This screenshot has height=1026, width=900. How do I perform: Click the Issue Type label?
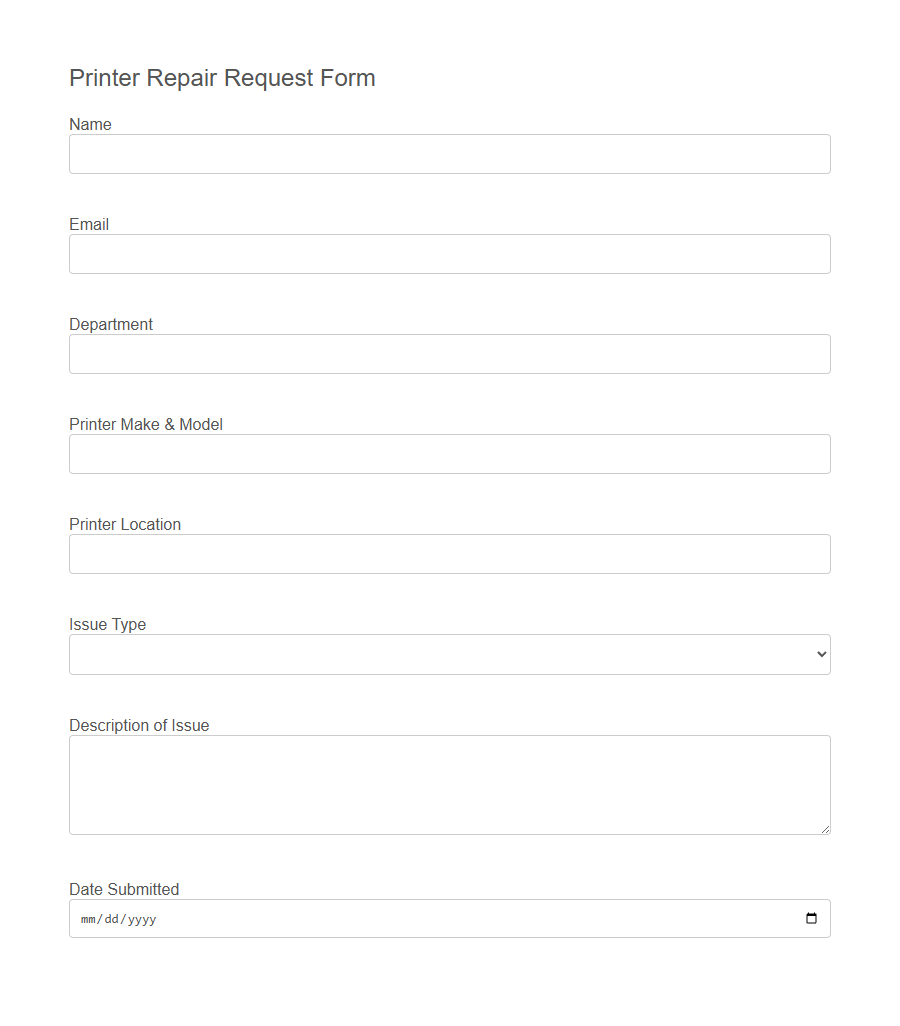tap(107, 624)
